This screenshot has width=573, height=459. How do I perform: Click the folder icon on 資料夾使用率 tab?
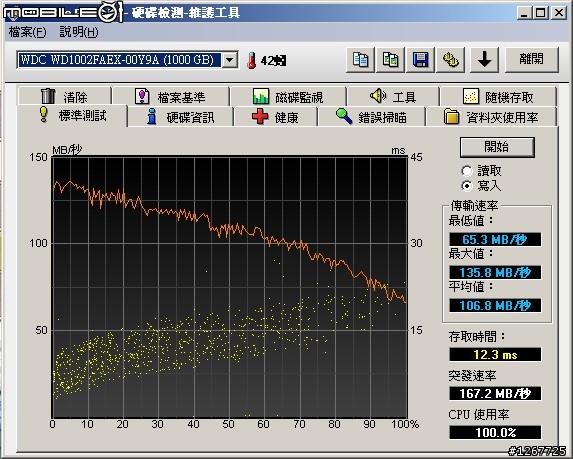point(451,117)
